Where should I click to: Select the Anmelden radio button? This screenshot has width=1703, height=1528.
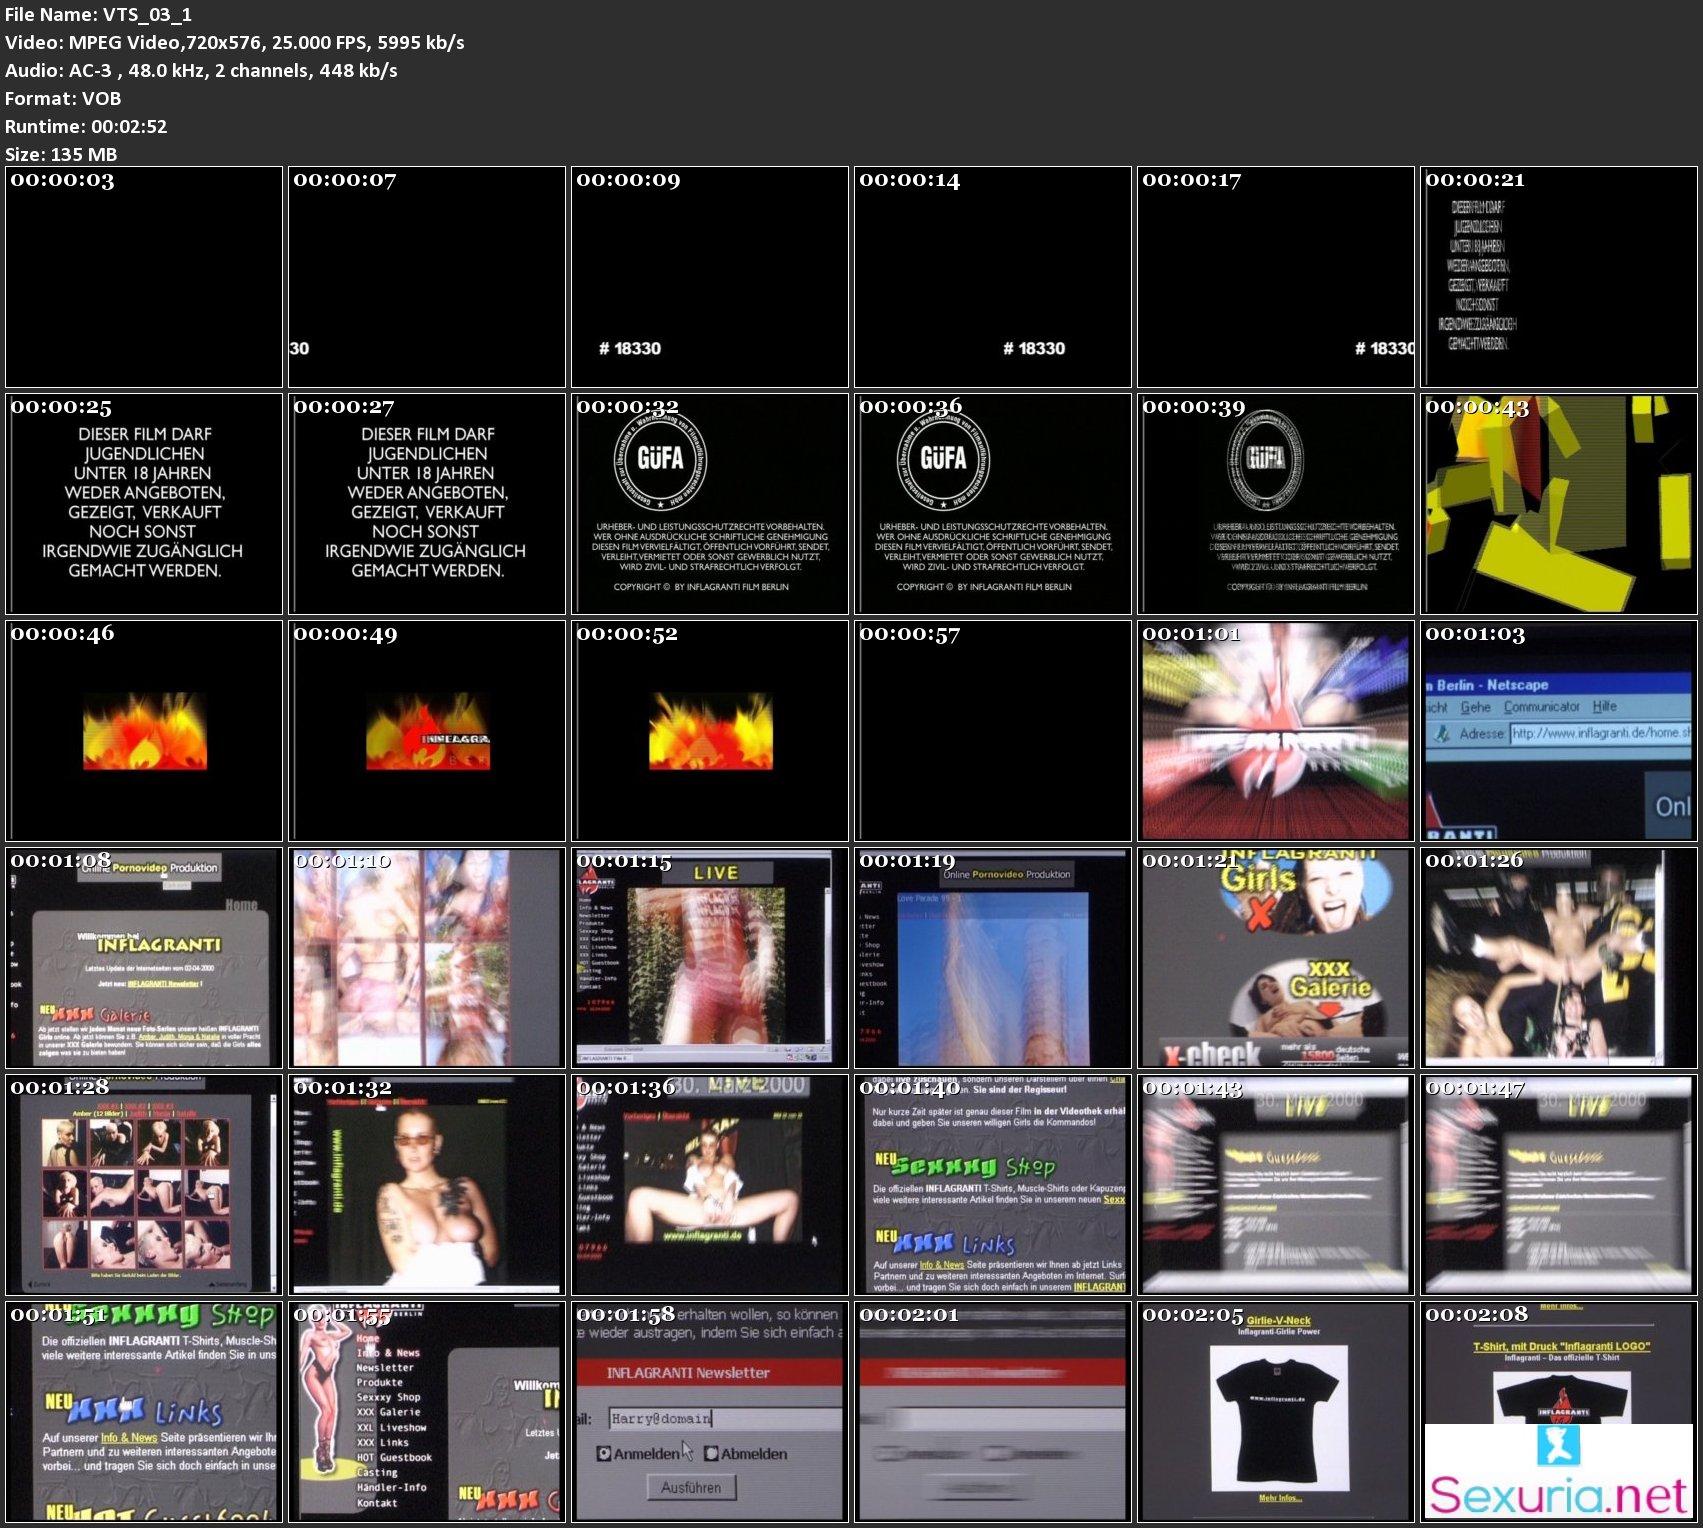click(x=604, y=1453)
